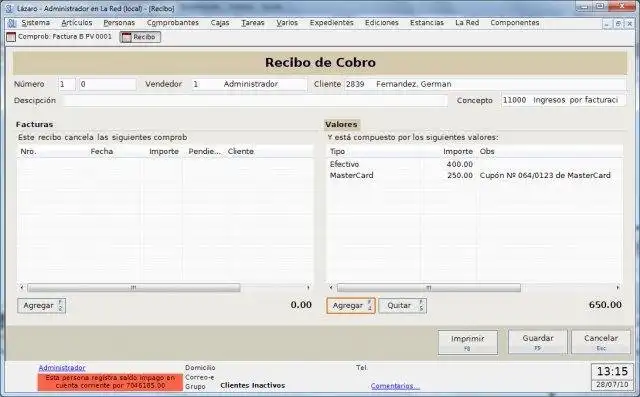
Task: Click Valores scrollbar left arrow
Action: 331,288
